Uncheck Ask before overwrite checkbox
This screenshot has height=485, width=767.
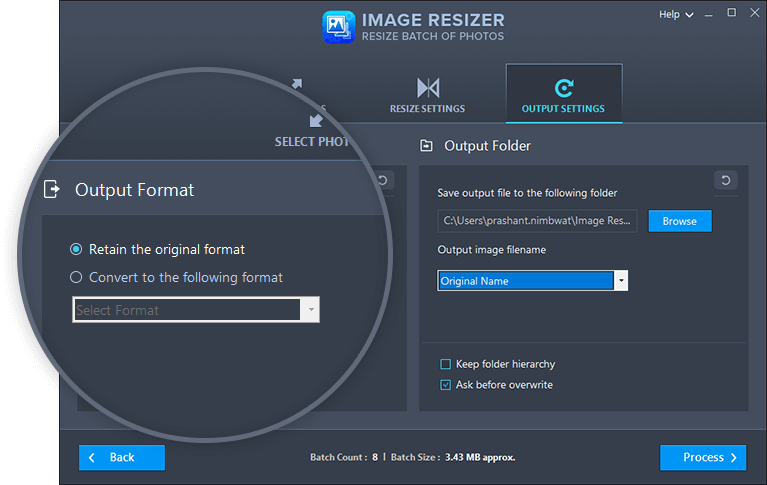pyautogui.click(x=446, y=385)
